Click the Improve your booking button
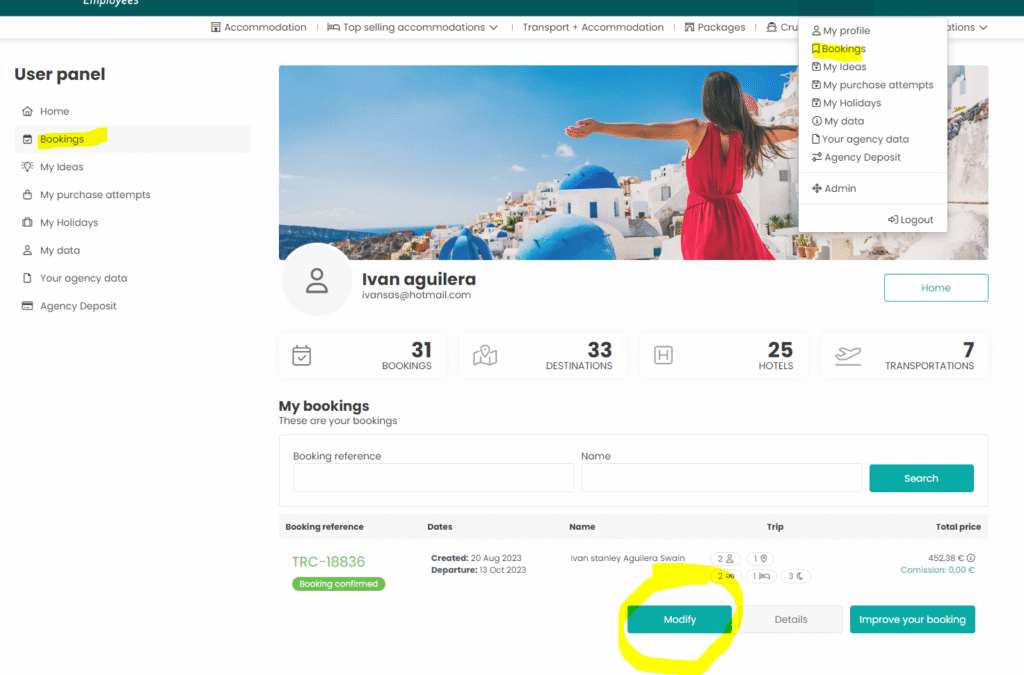The height and width of the screenshot is (675, 1024). pyautogui.click(x=912, y=620)
